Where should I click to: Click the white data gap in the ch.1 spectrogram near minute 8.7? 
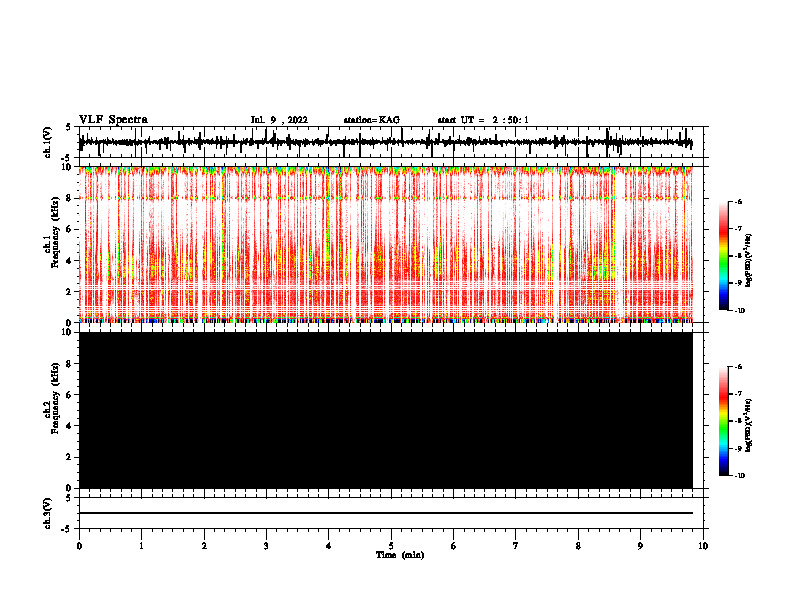pos(619,244)
